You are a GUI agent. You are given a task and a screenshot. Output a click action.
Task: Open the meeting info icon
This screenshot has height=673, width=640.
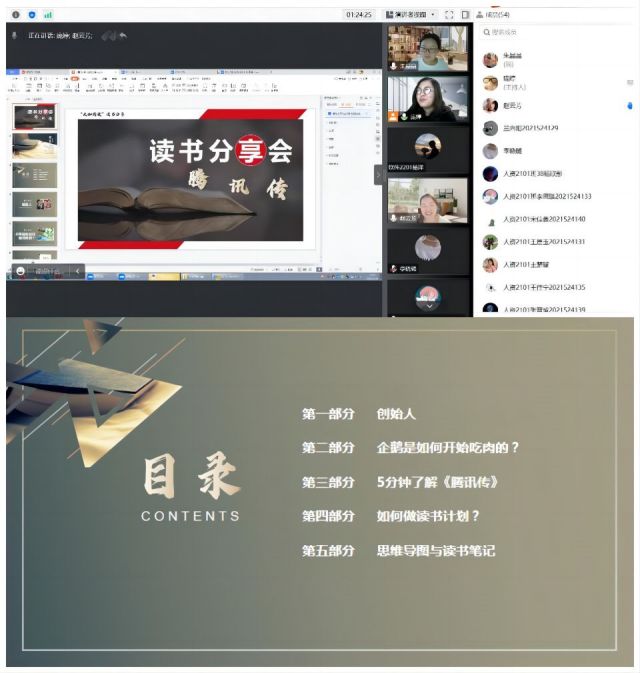[15, 15]
